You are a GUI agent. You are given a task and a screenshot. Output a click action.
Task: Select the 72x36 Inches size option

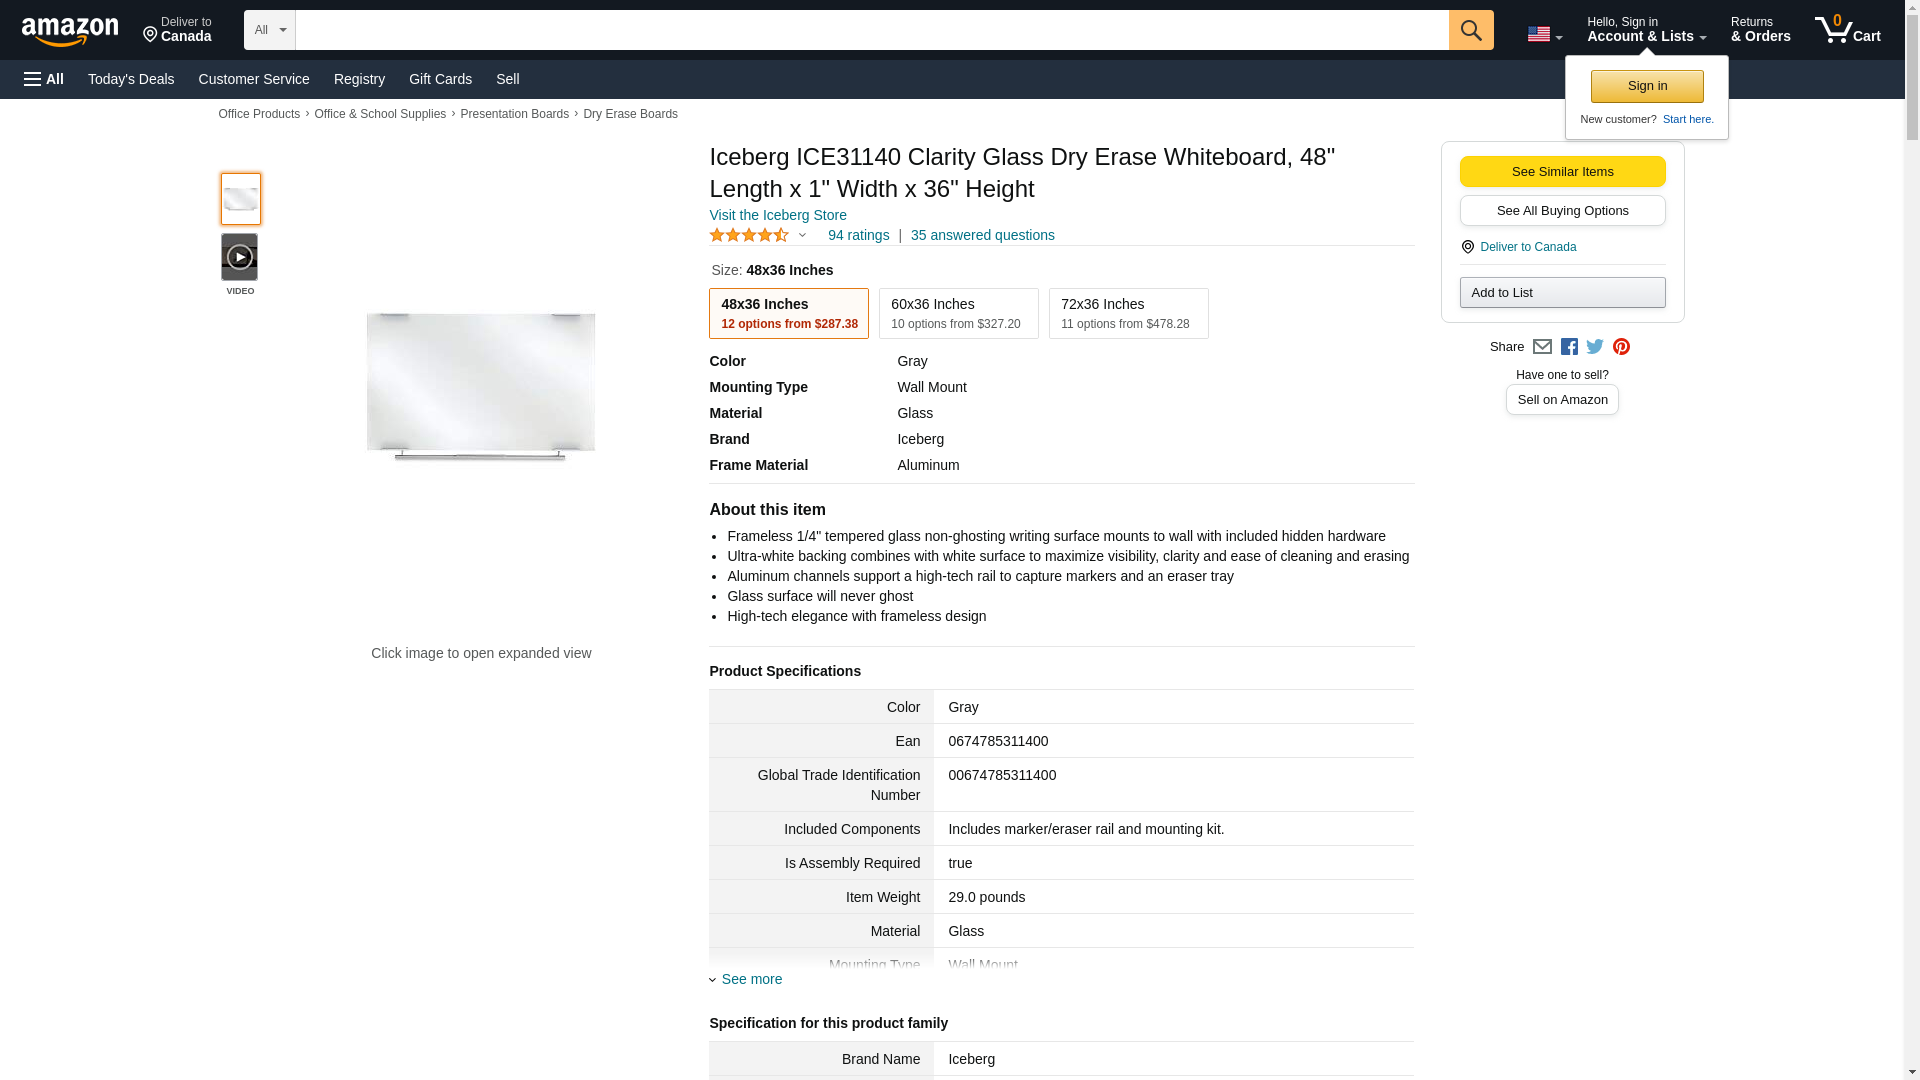tap(1129, 314)
